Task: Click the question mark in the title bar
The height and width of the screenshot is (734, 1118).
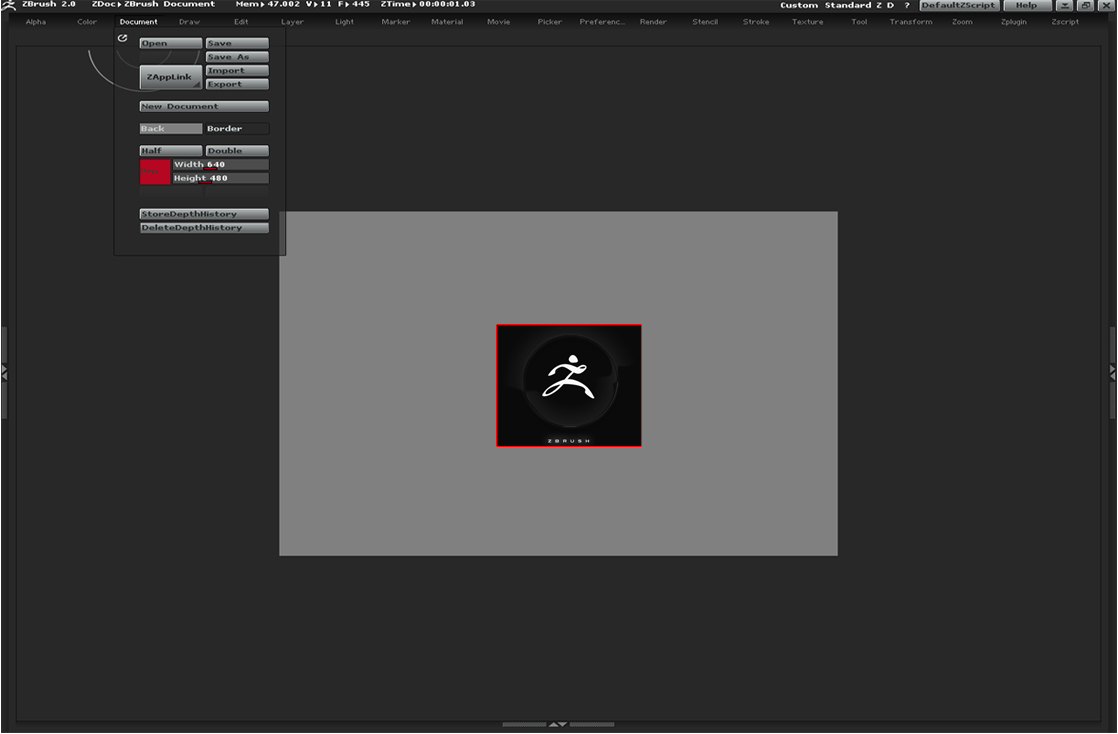Action: click(907, 5)
